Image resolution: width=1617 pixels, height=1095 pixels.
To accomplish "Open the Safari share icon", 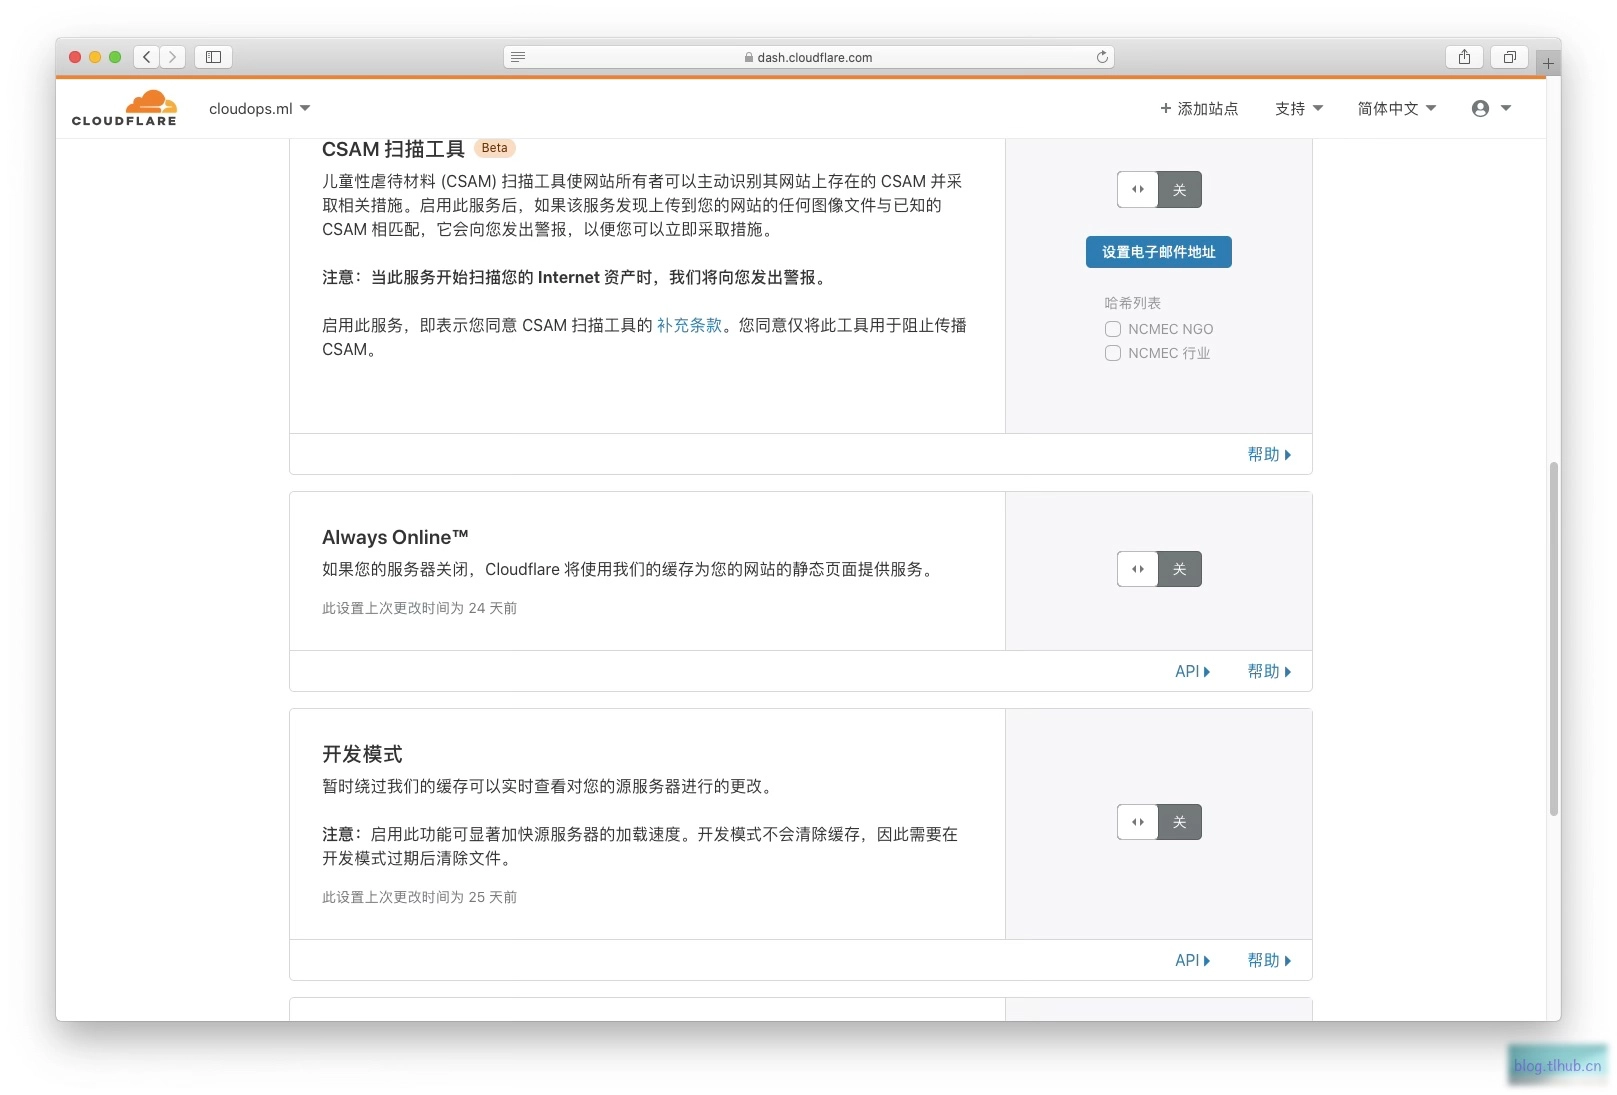I will (x=1464, y=57).
